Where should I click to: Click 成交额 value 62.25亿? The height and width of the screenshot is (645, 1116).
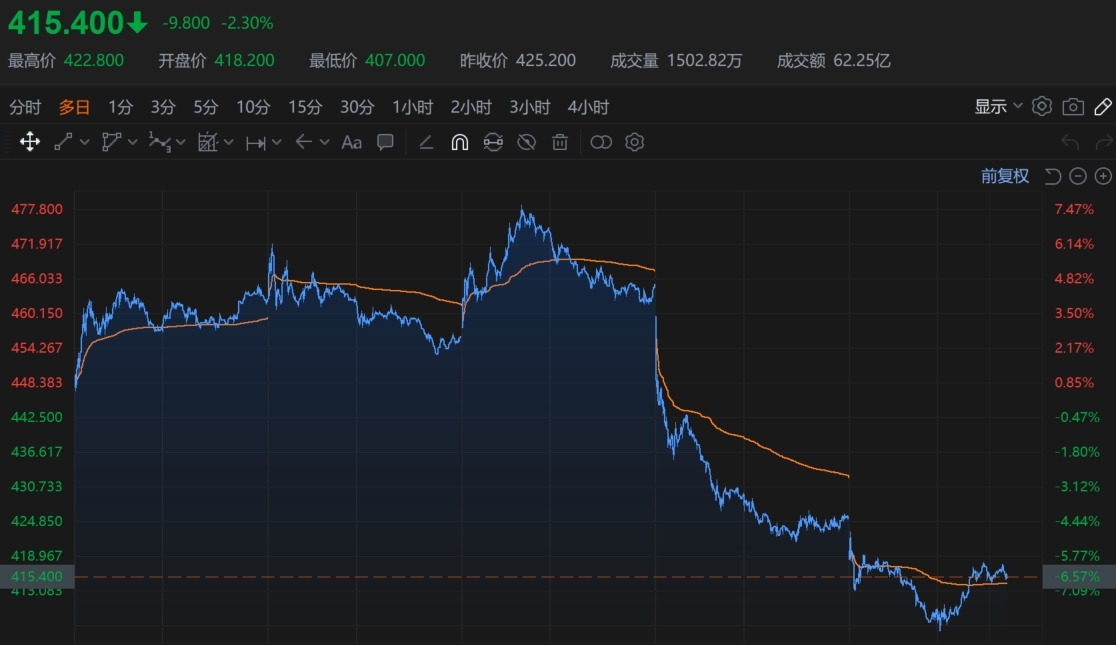(x=862, y=61)
